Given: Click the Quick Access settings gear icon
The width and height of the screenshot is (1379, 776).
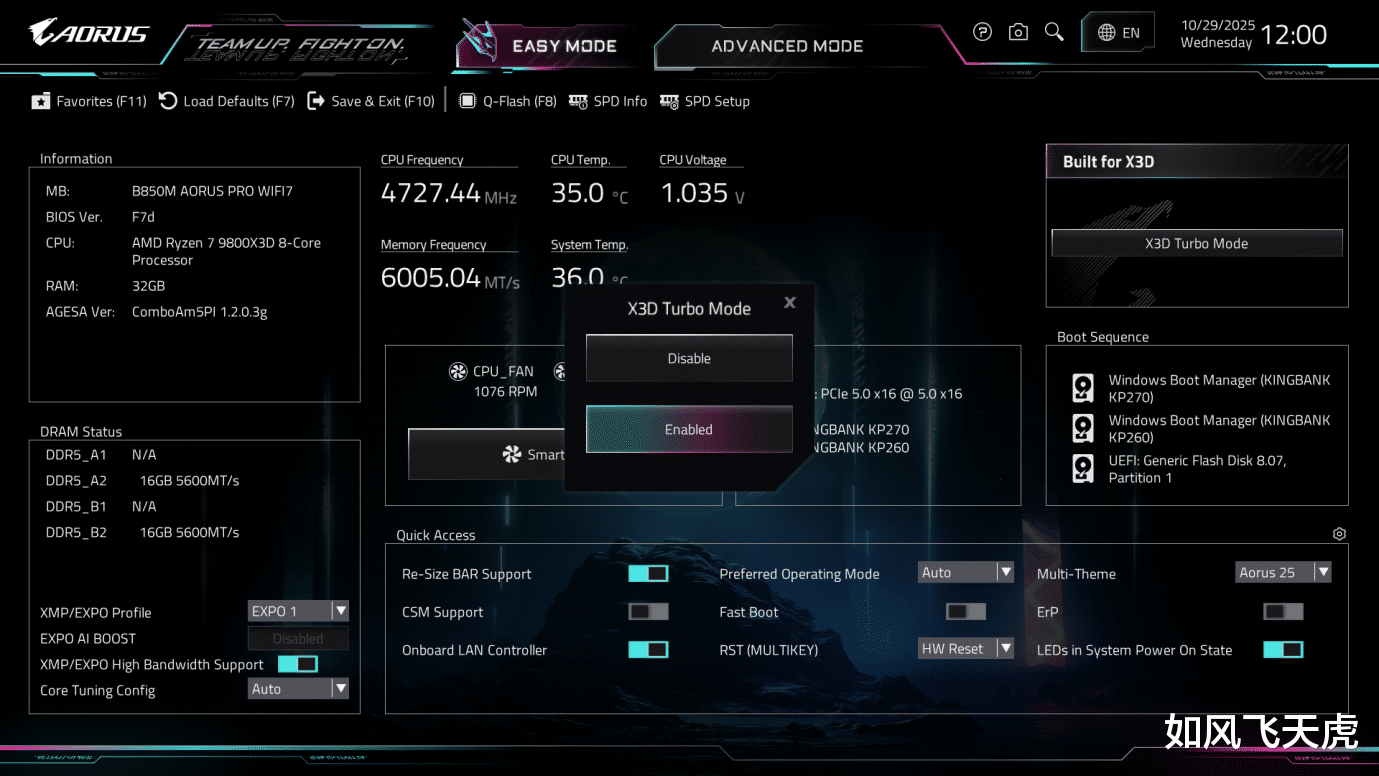Looking at the screenshot, I should coord(1340,534).
